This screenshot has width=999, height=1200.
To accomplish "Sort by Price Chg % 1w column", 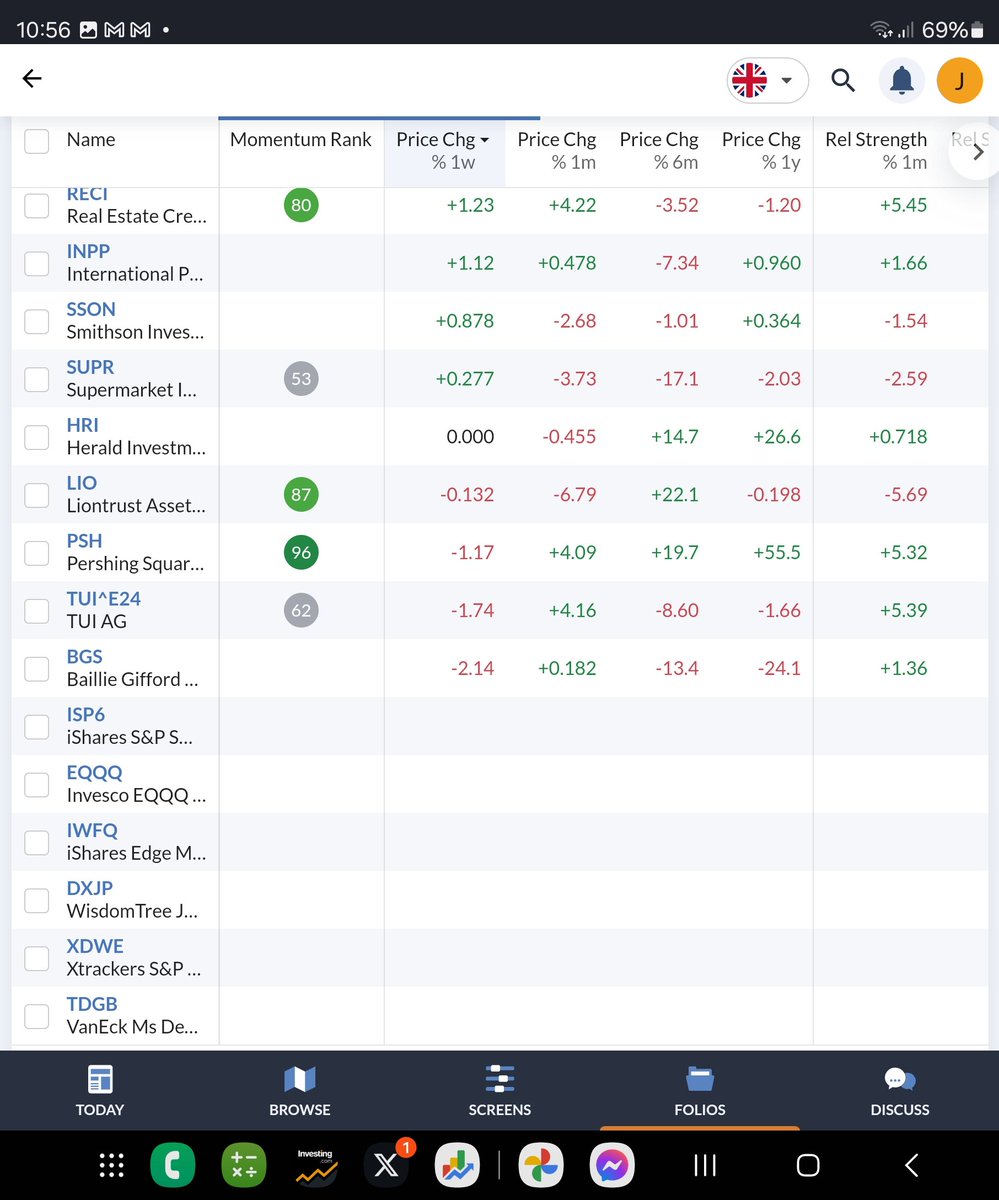I will 444,151.
